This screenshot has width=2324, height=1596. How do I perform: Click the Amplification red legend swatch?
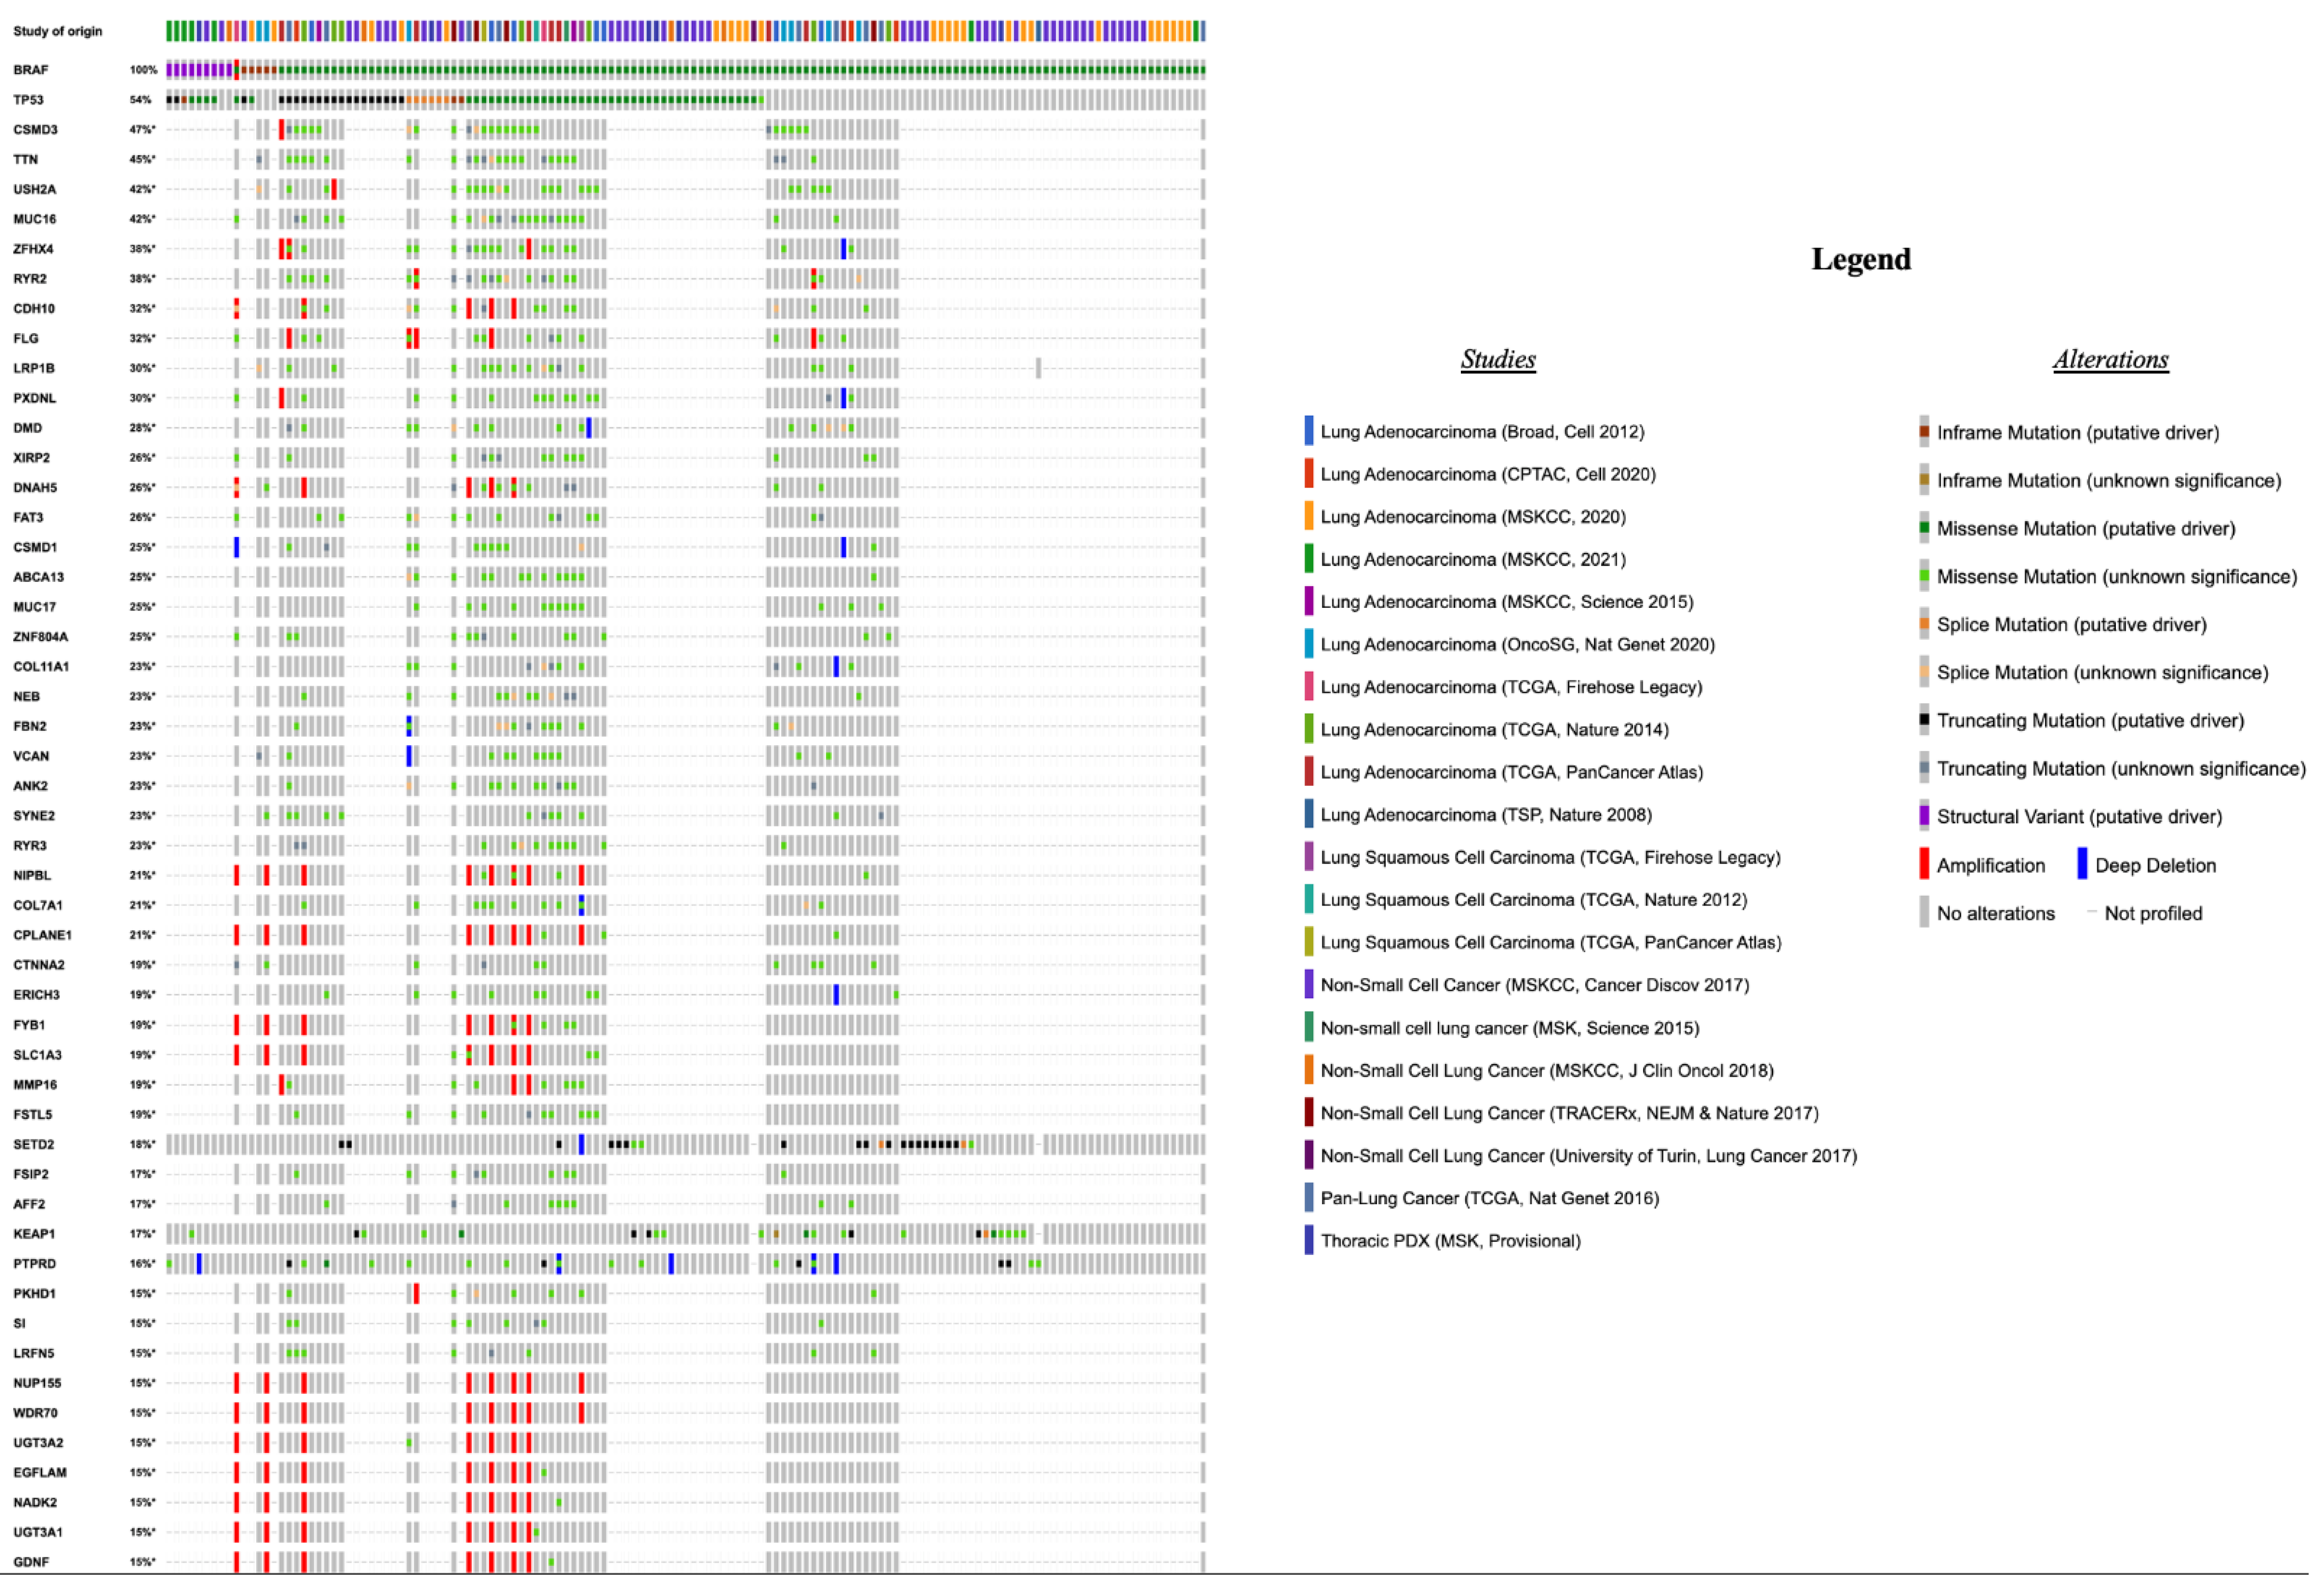[1923, 864]
